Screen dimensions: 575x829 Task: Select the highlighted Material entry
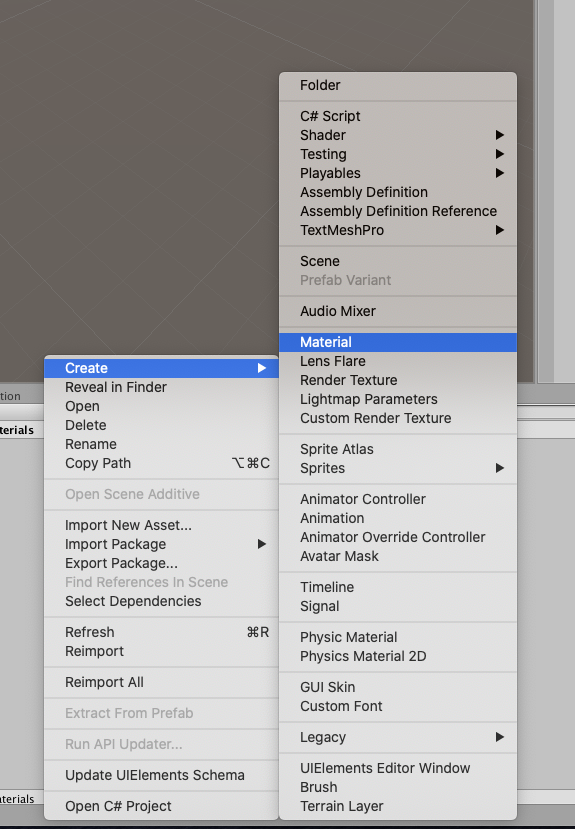point(398,342)
